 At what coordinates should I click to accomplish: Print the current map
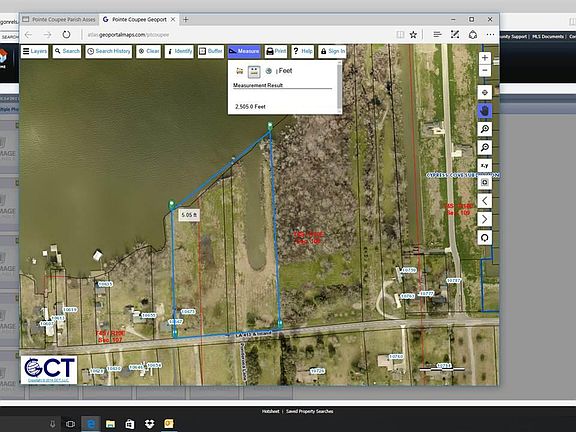pyautogui.click(x=276, y=51)
